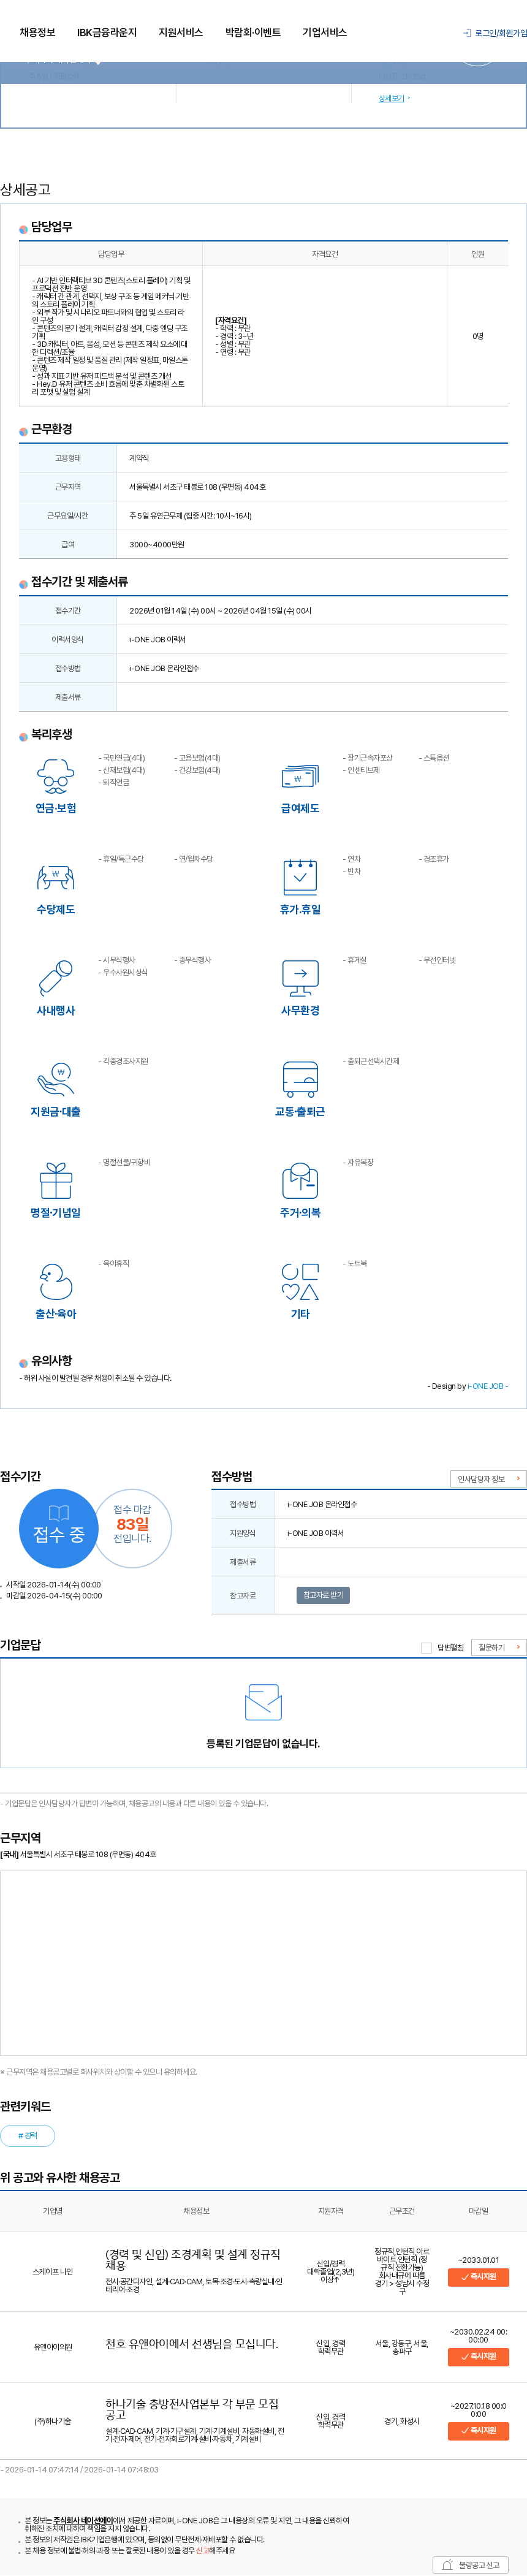Expand 인사담당자 정보 button
The height and width of the screenshot is (2576, 527).
coord(488,1478)
